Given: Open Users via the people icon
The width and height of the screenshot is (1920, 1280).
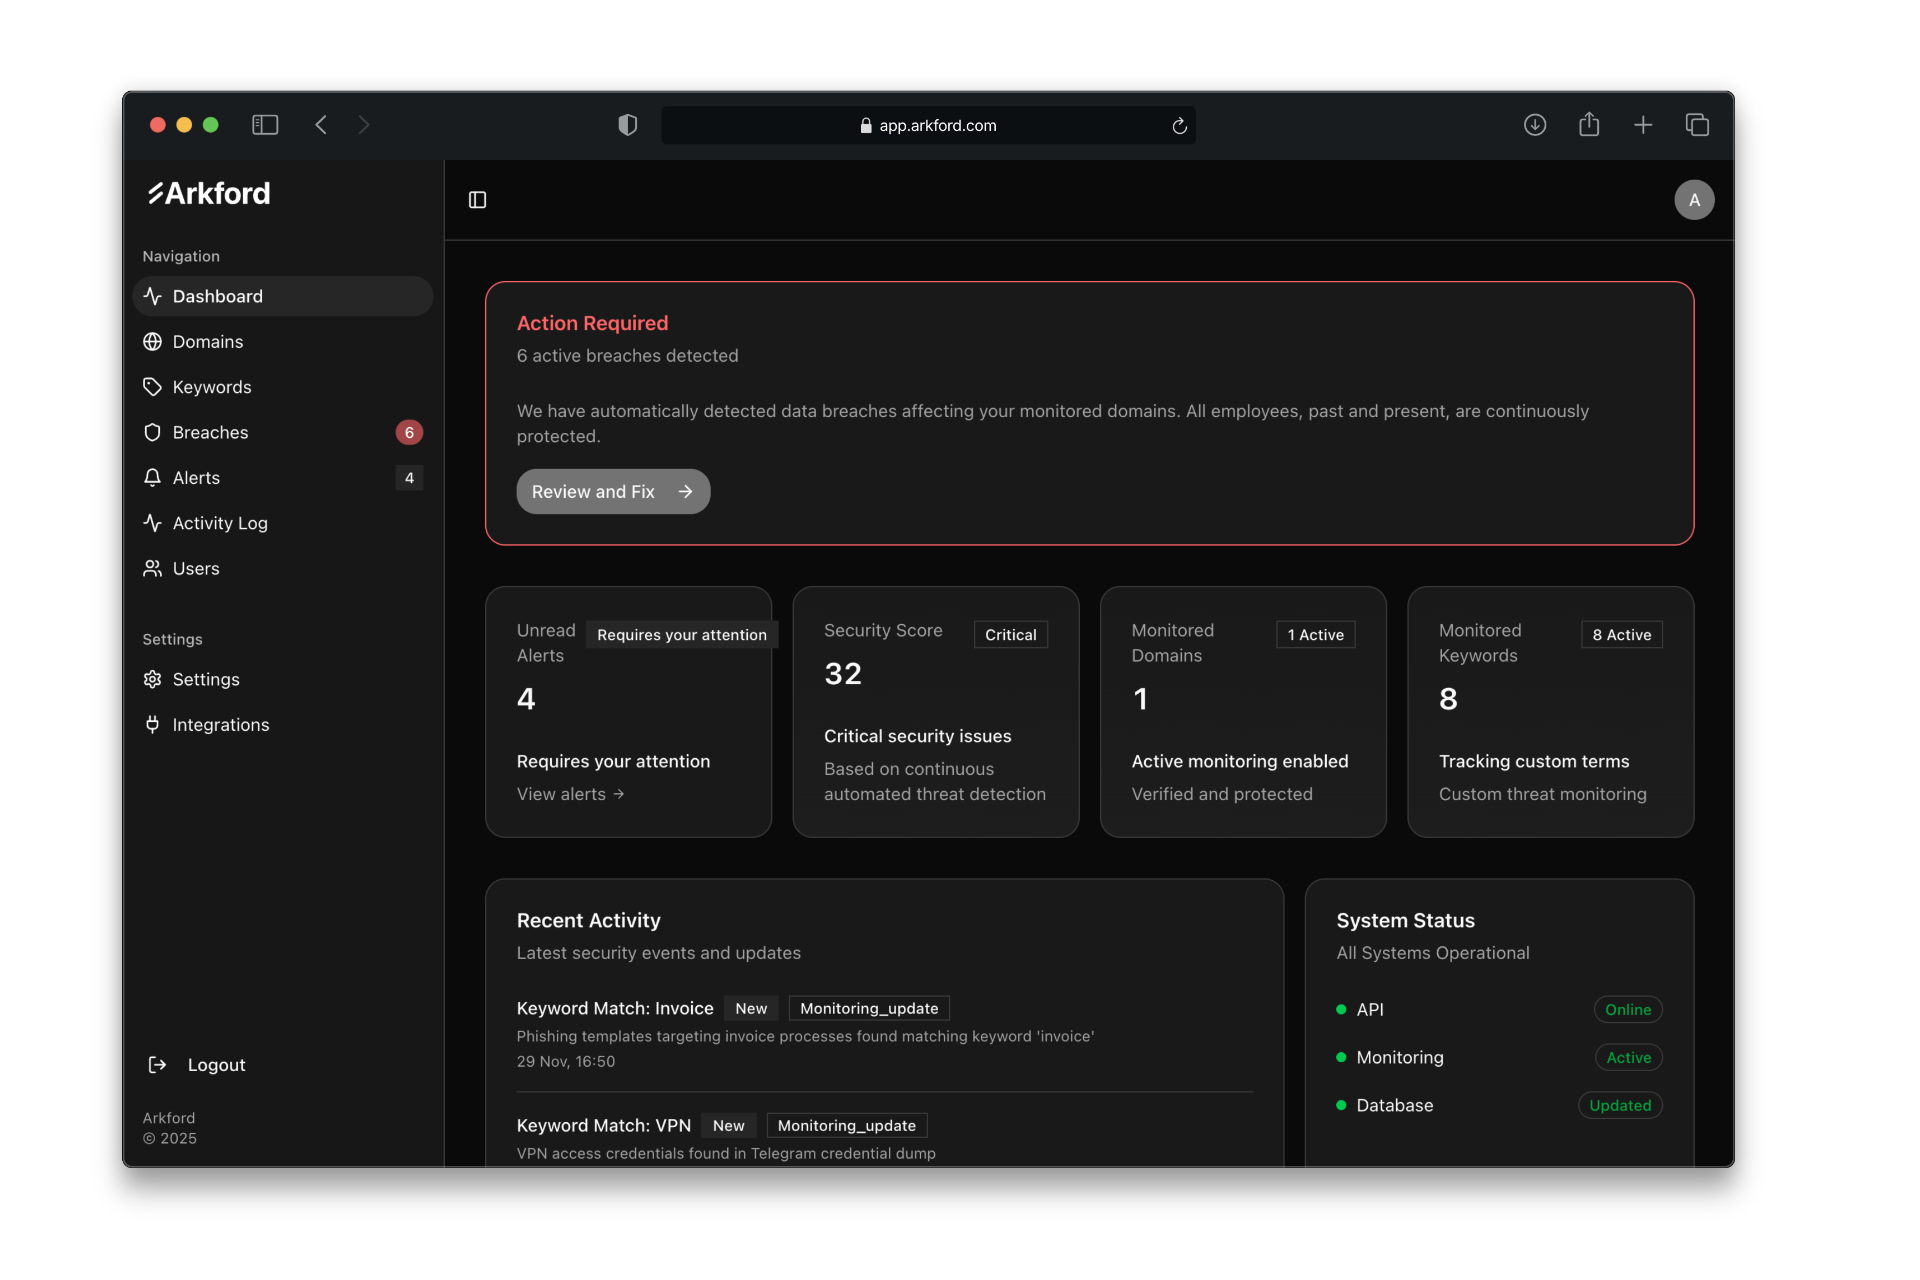Looking at the screenshot, I should 152,568.
